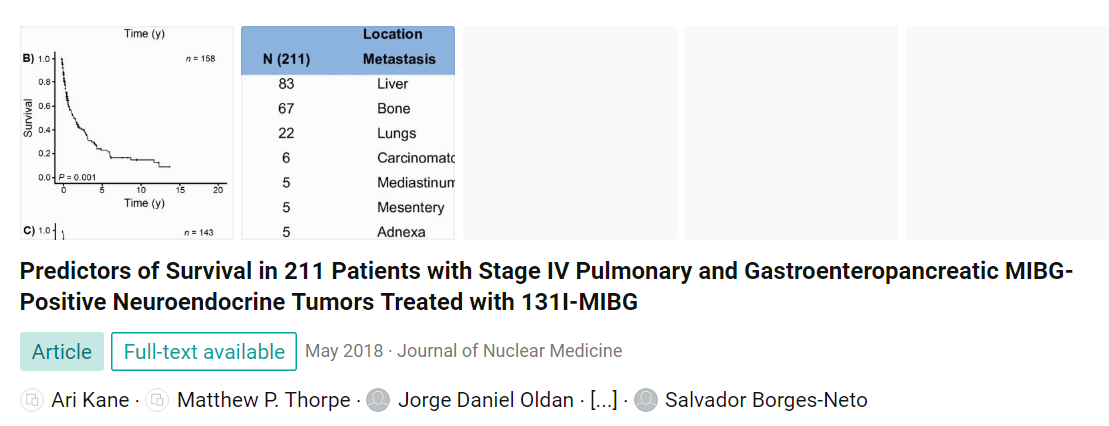The image size is (1109, 426).
Task: Click the icon before Matthew P. Thorpe
Action: [x=158, y=400]
